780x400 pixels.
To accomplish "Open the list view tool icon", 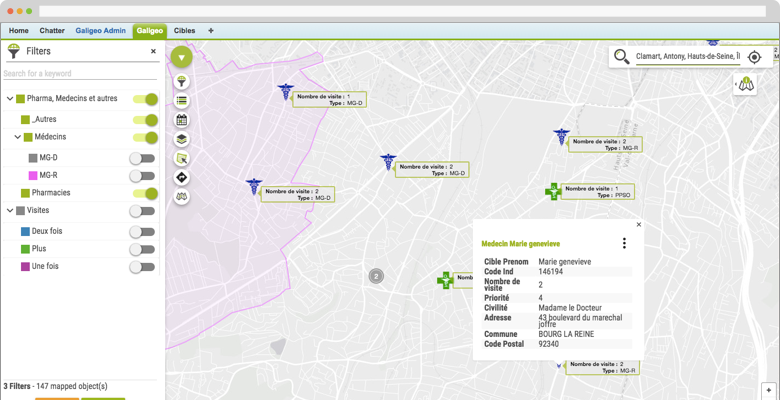I will (x=182, y=101).
